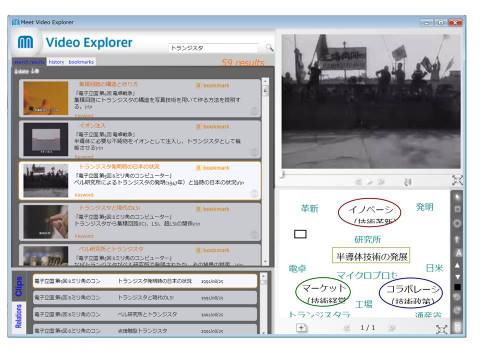Open the イオン注入 result title
Image resolution: width=480 pixels, height=360 pixels.
click(x=92, y=125)
